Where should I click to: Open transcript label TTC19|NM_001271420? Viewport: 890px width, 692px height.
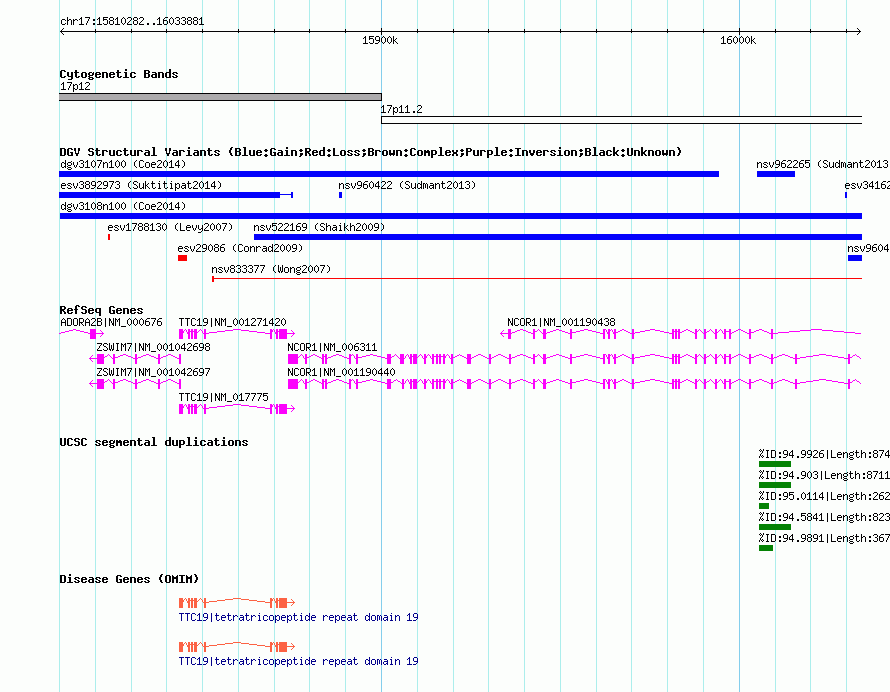click(232, 322)
